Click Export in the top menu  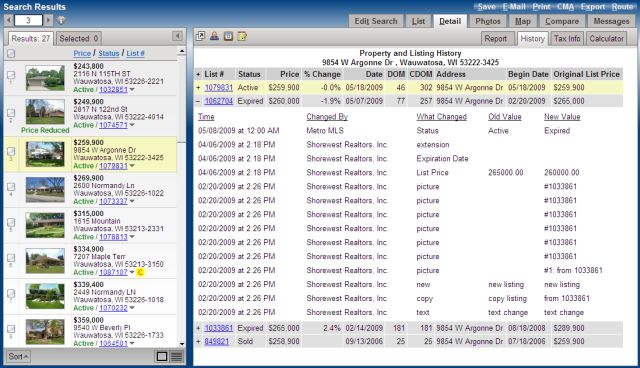pos(593,7)
